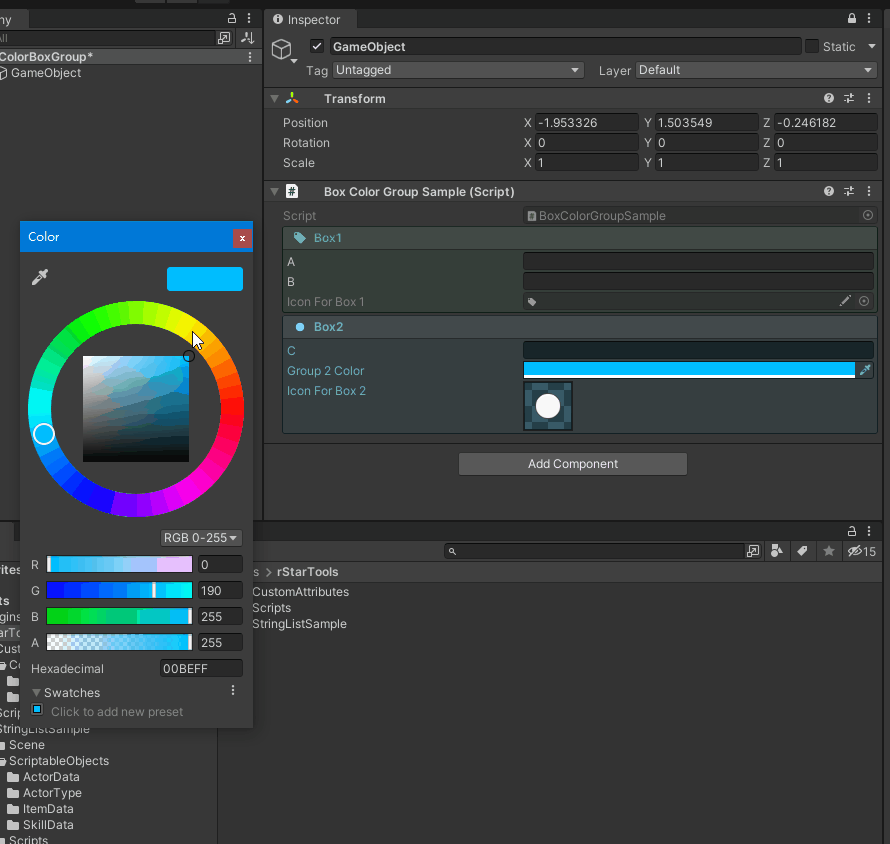This screenshot has width=890, height=844.
Task: Lock the Inspector panel
Action: pyautogui.click(x=851, y=18)
